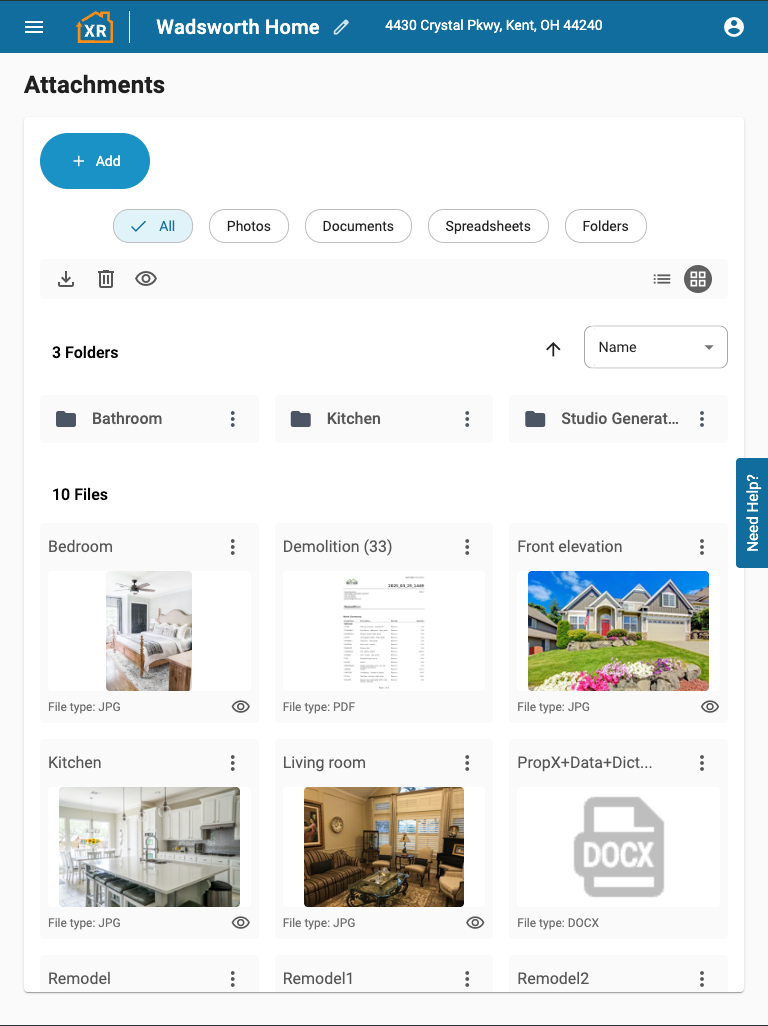Click the Wadsworth Home project title

click(237, 27)
